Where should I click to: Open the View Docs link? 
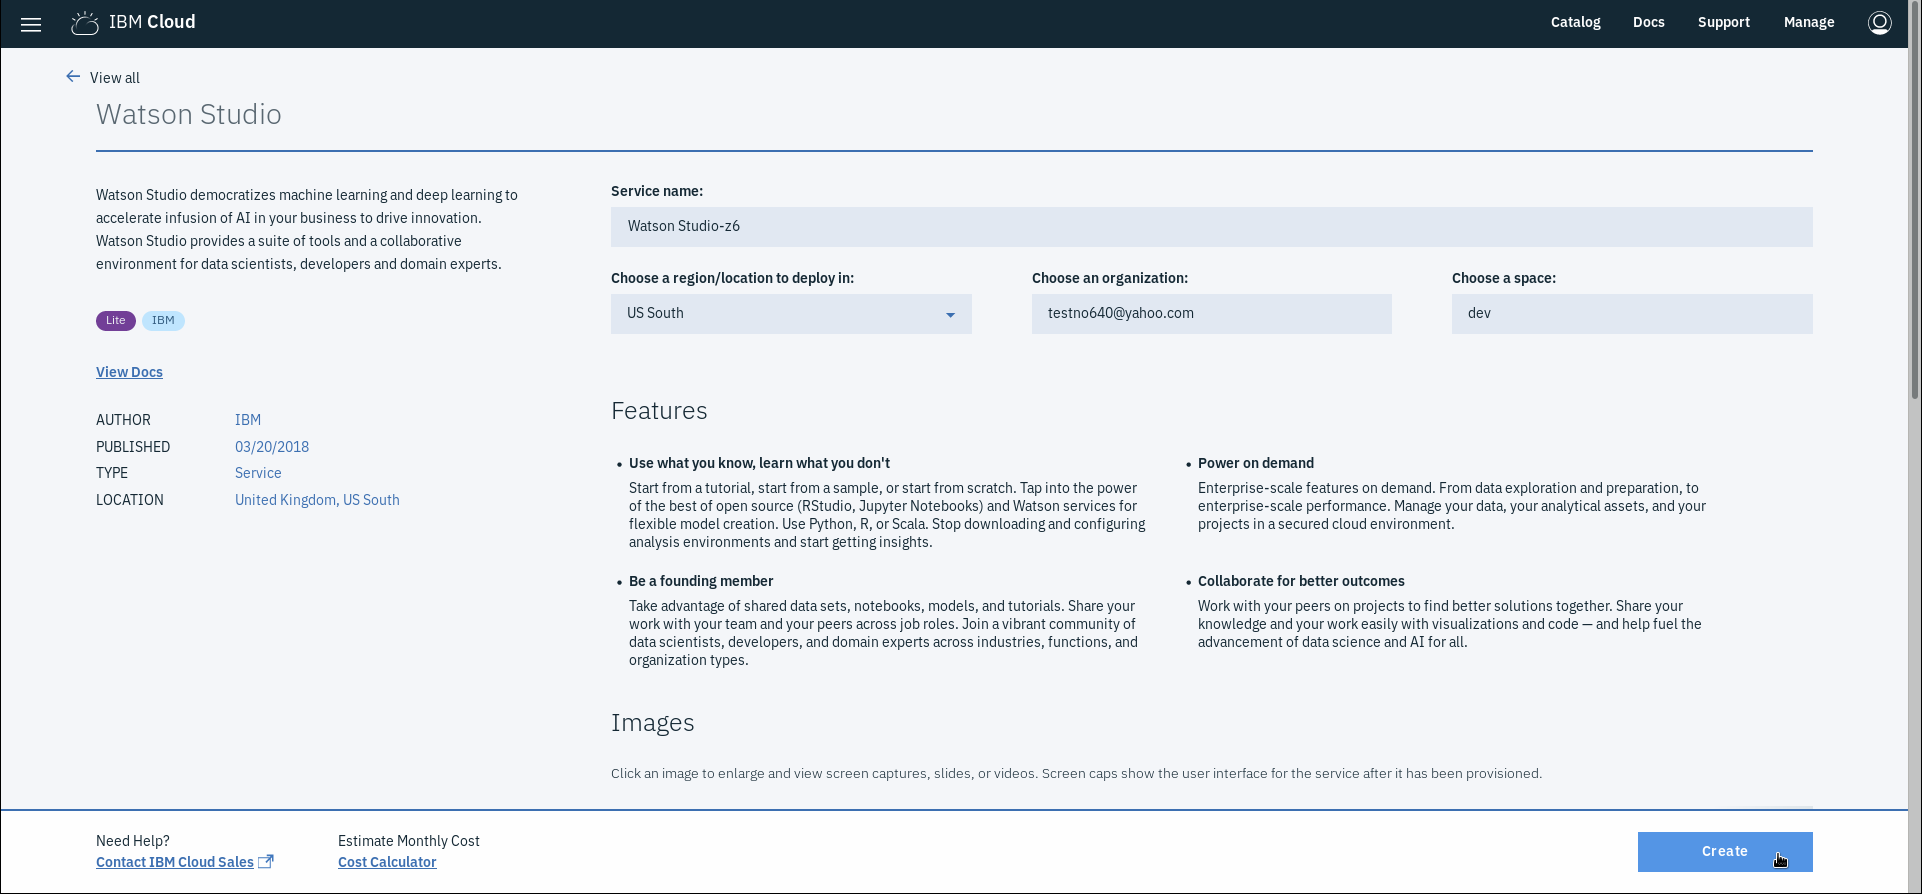coord(129,372)
